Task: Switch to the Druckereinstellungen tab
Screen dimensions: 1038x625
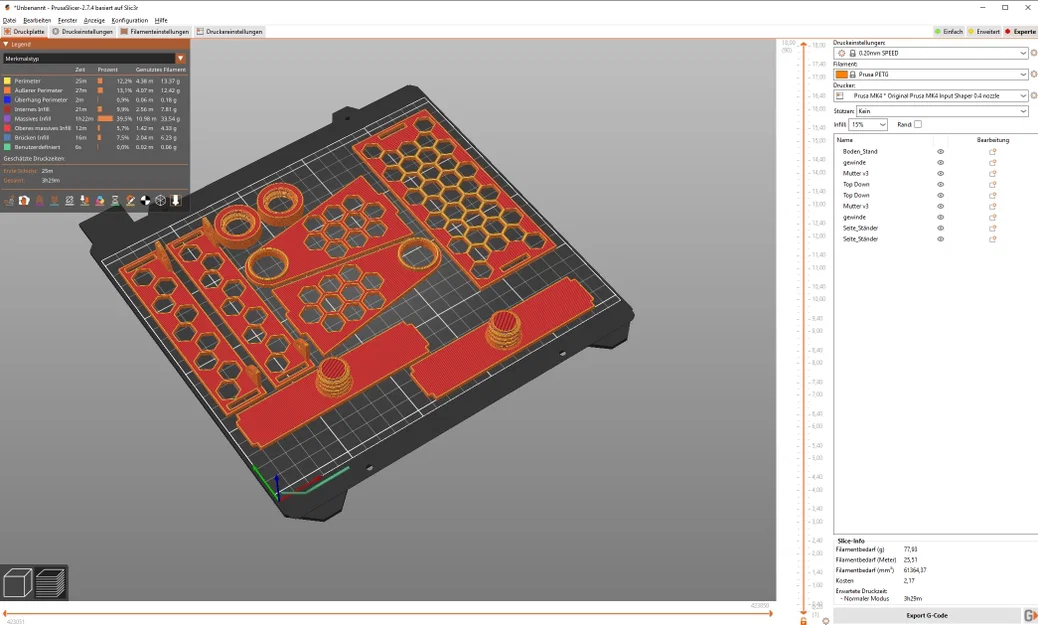Action: [x=229, y=31]
